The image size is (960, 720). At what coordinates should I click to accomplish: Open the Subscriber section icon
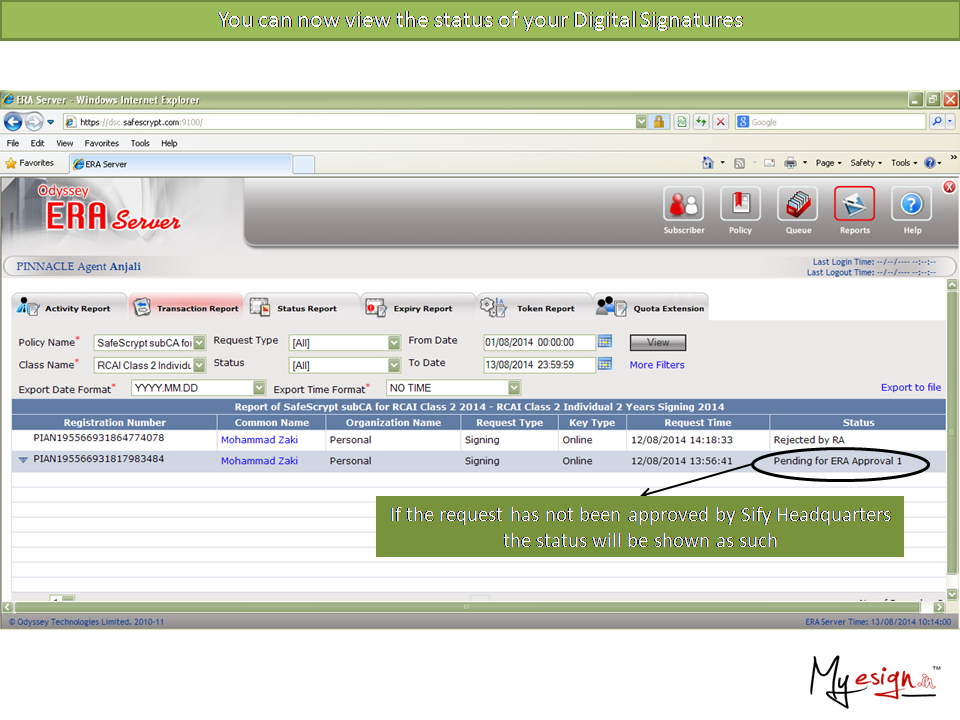click(684, 205)
